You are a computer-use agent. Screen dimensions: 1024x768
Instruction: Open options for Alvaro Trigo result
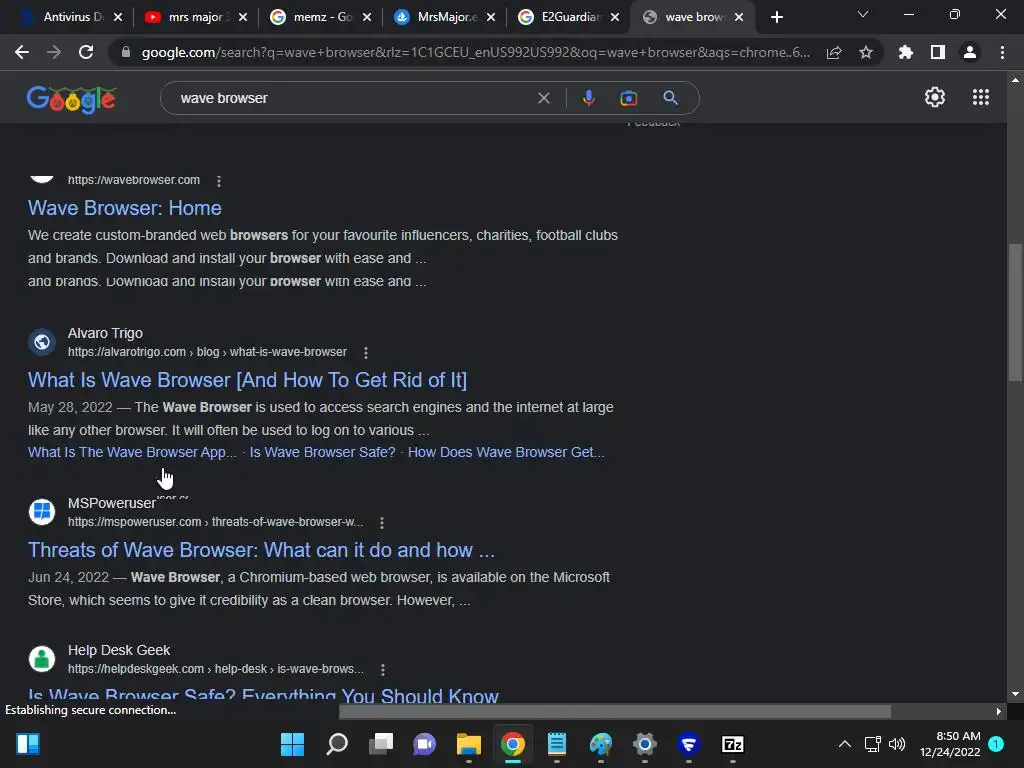click(366, 353)
